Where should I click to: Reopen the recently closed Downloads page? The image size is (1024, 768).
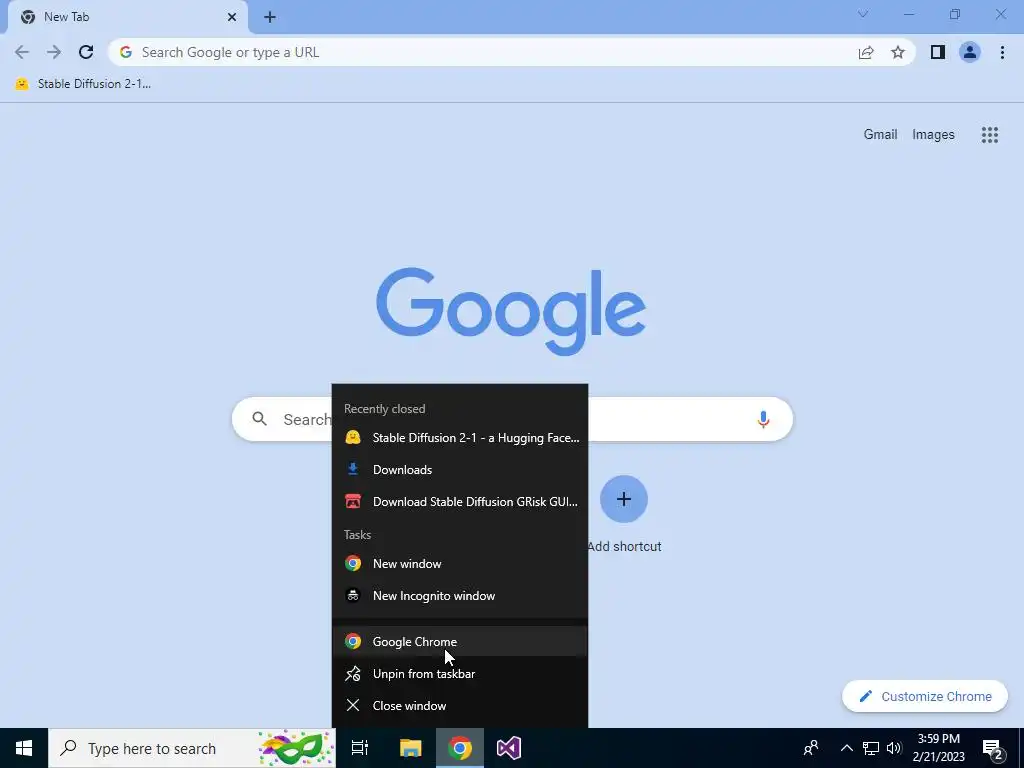coord(460,470)
